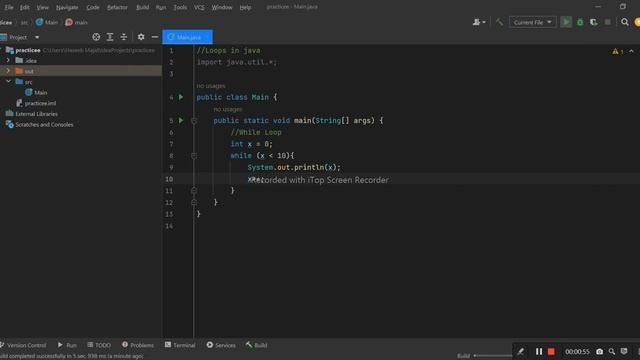Open the View menu
The height and width of the screenshot is (360, 640).
pyautogui.click(x=42, y=7)
